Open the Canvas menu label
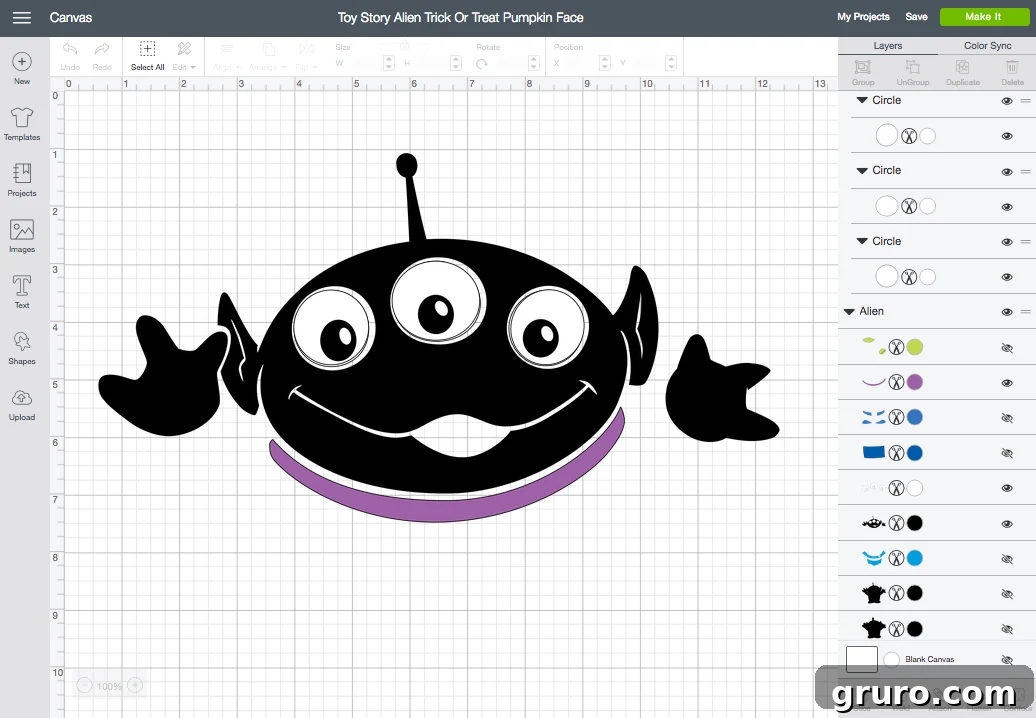1036x718 pixels. (x=71, y=18)
